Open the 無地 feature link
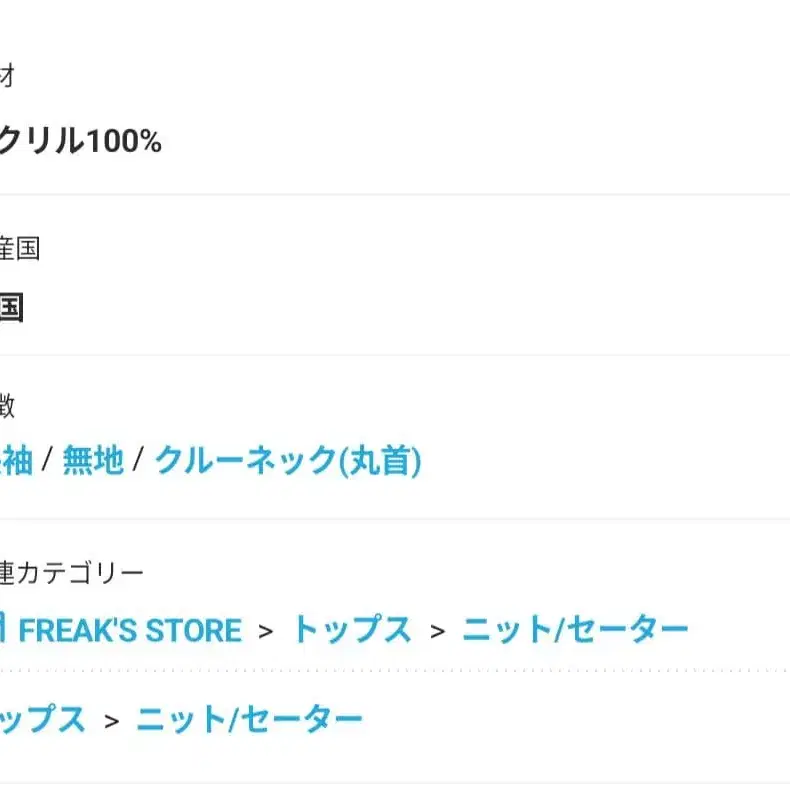This screenshot has height=790, width=790. pos(93,461)
